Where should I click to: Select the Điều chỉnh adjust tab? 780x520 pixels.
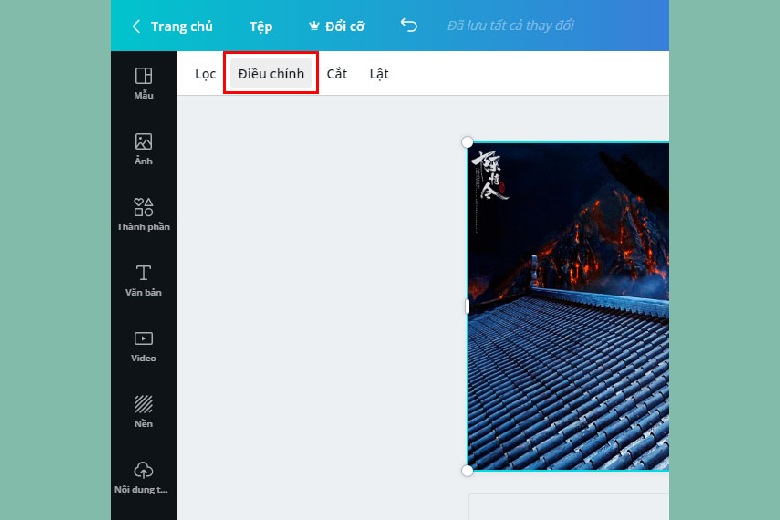(271, 74)
